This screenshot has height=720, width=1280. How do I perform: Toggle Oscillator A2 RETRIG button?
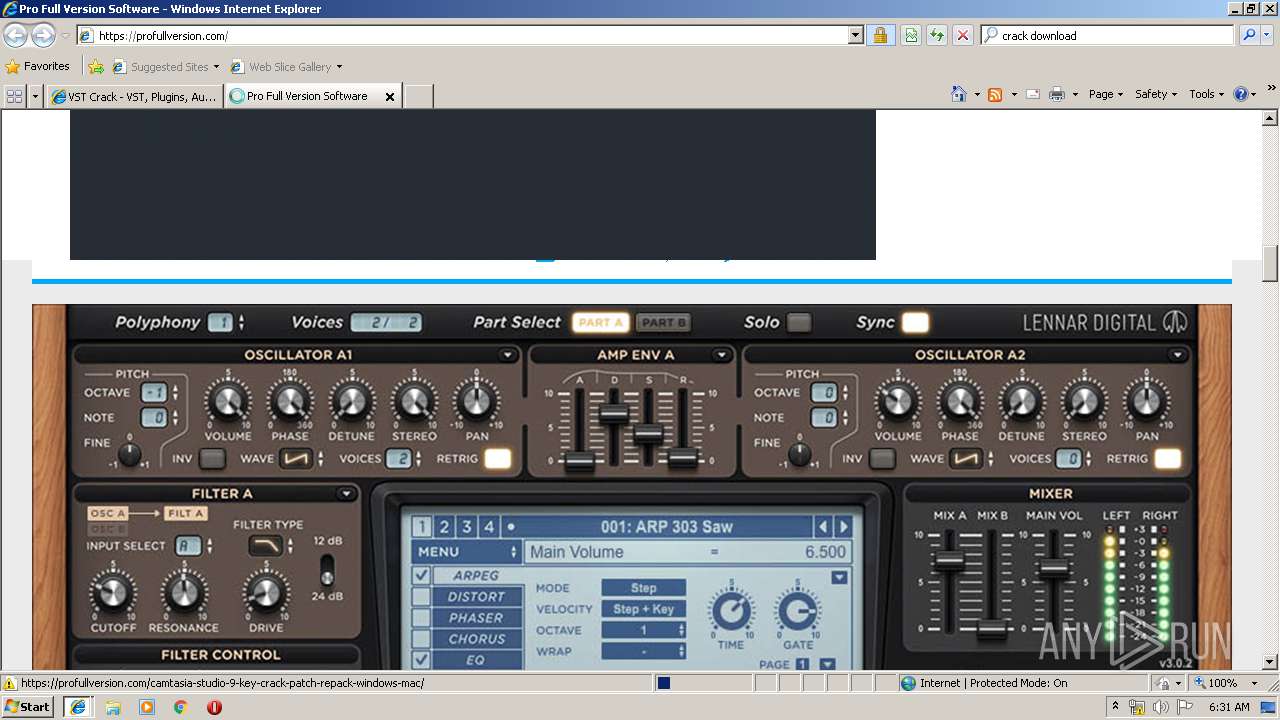pyautogui.click(x=1168, y=459)
